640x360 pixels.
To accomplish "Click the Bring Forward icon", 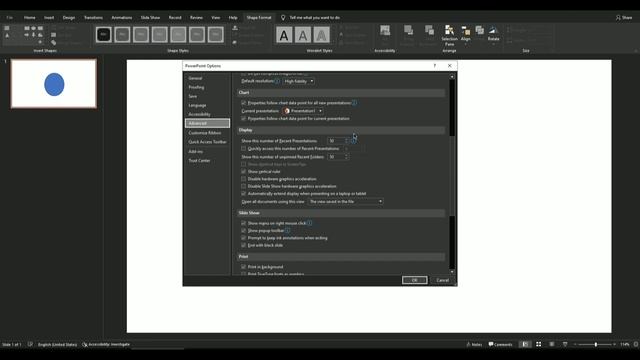I will point(408,30).
